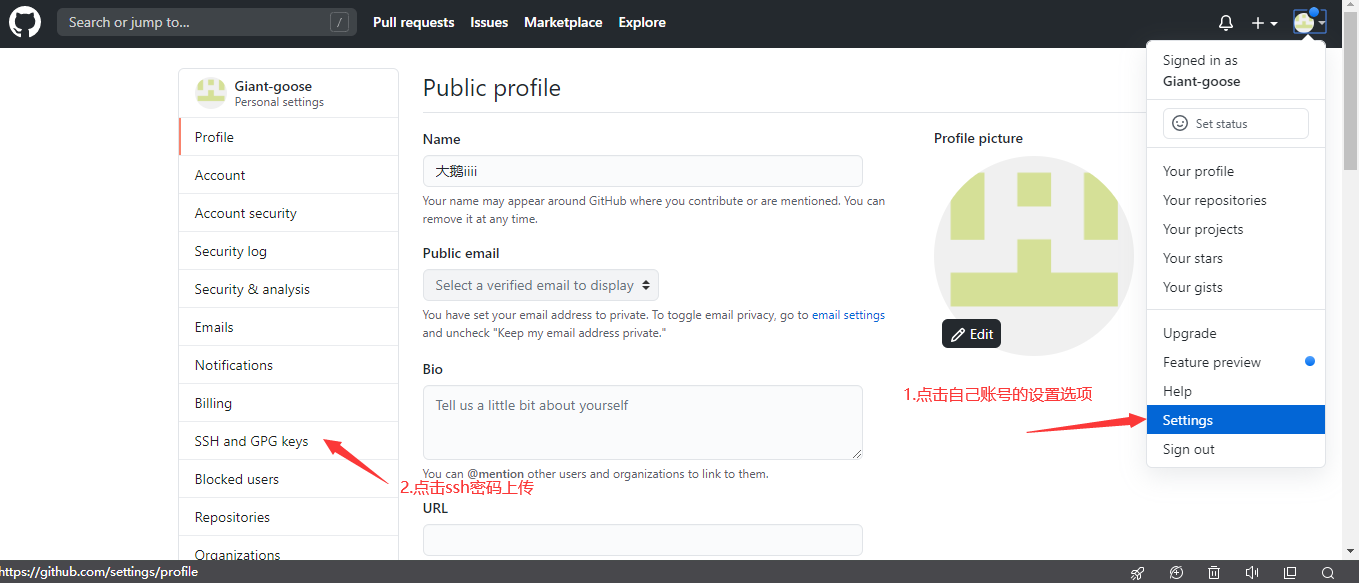This screenshot has width=1359, height=583.
Task: Click the rocket icon in the bottom bar
Action: tap(1137, 573)
